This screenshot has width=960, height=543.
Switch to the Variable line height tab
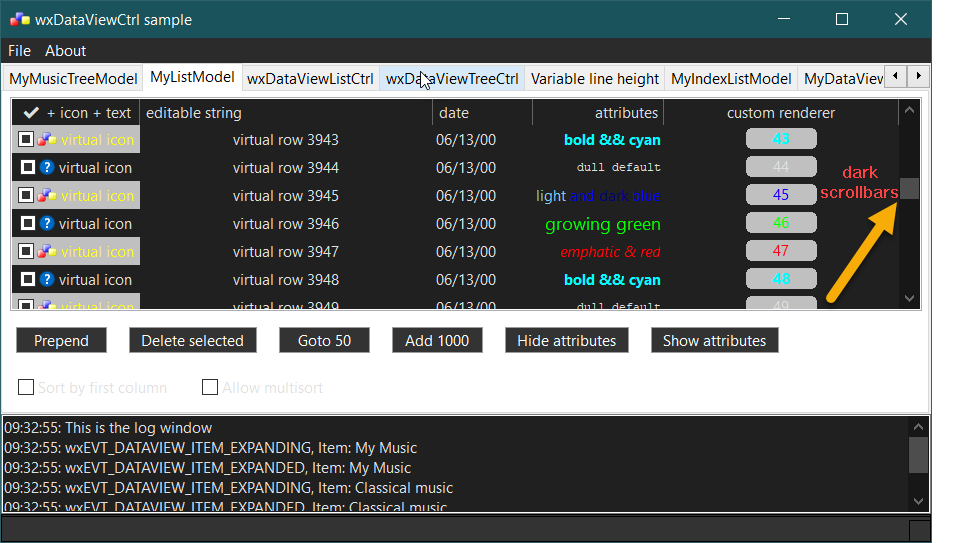(594, 79)
